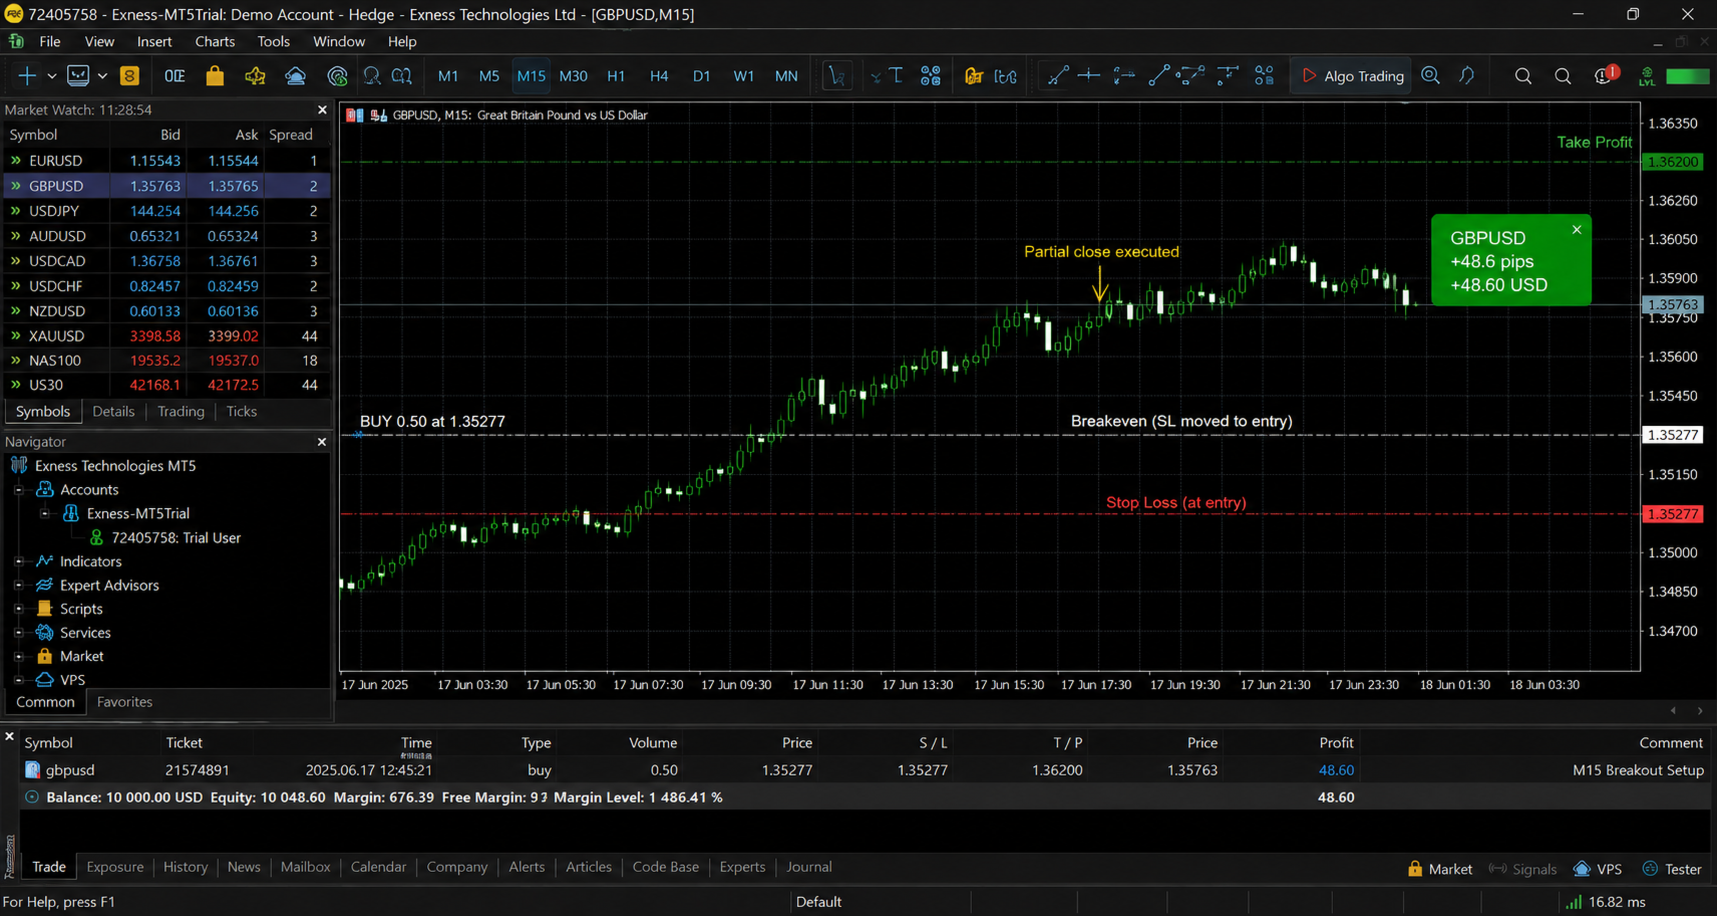Expand the Indicators tree node
1717x916 pixels.
tap(19, 562)
